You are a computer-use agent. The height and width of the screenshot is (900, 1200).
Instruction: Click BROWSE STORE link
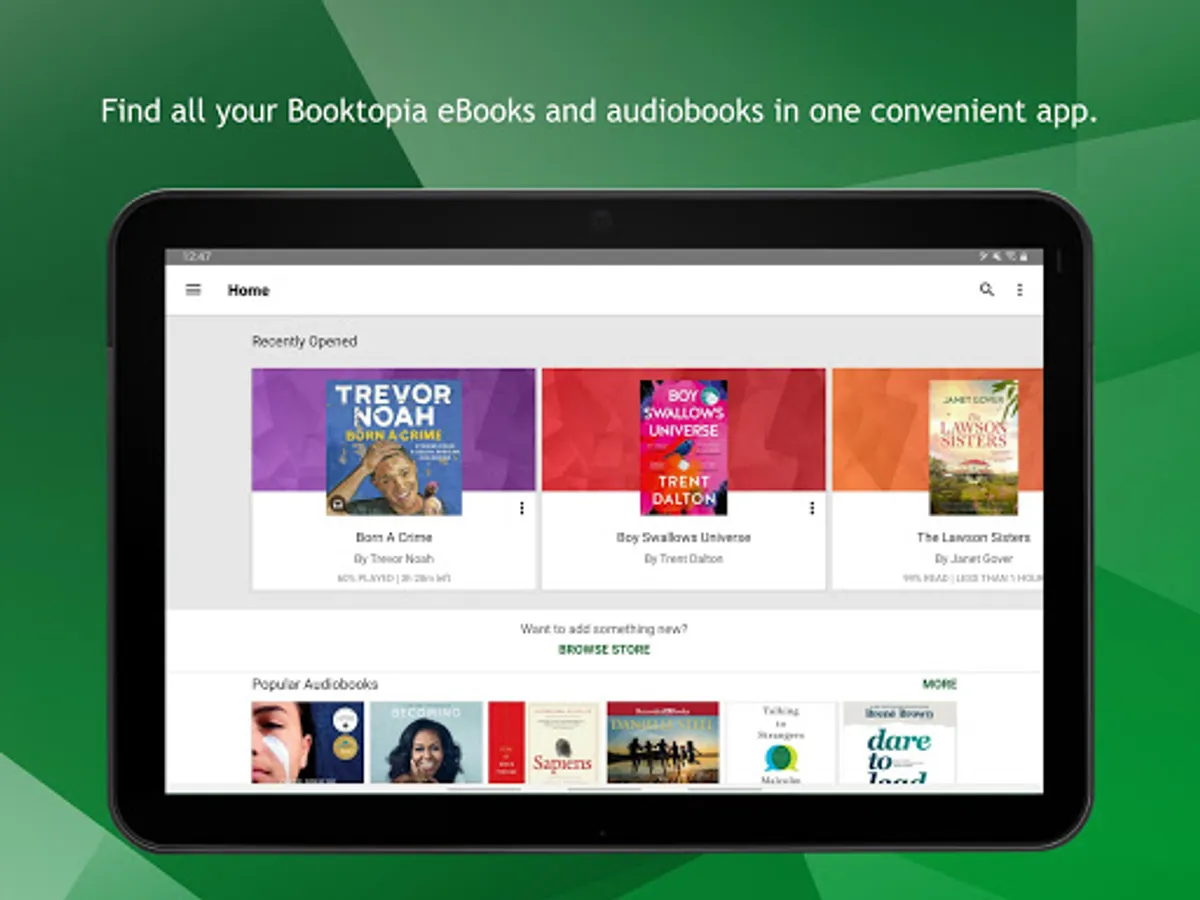[x=604, y=650]
